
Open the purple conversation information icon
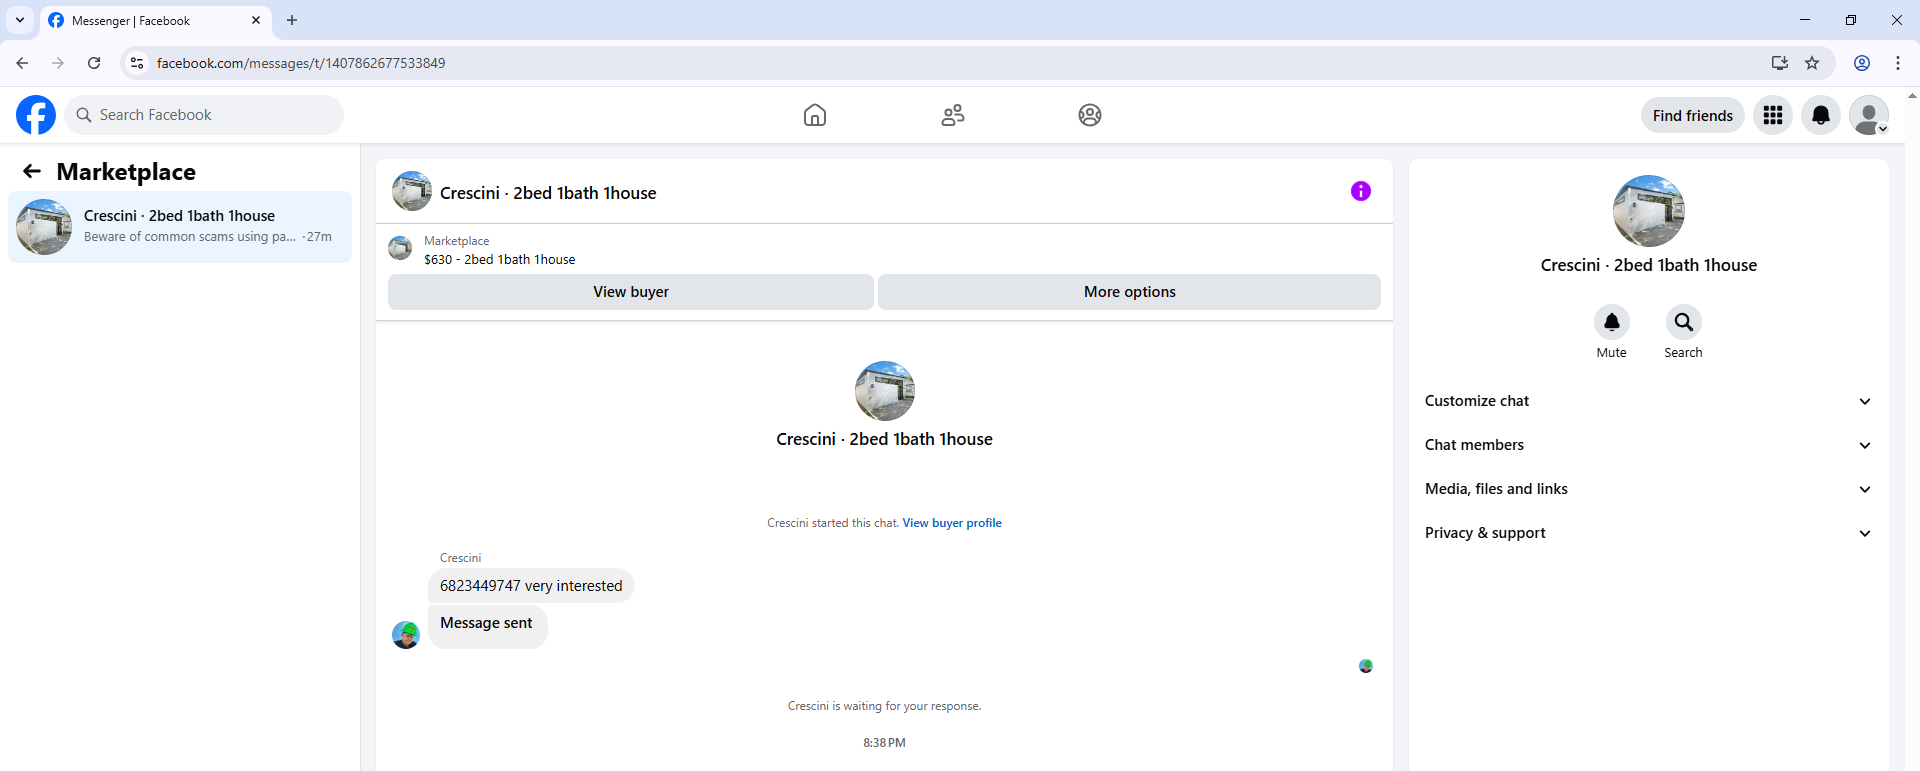[1361, 191]
